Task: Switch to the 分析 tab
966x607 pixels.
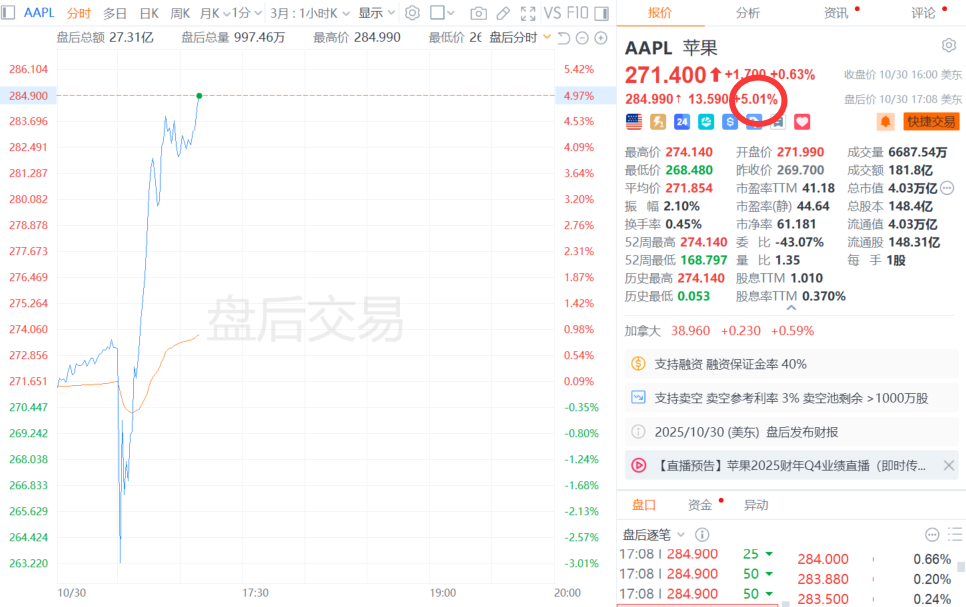Action: tap(747, 13)
